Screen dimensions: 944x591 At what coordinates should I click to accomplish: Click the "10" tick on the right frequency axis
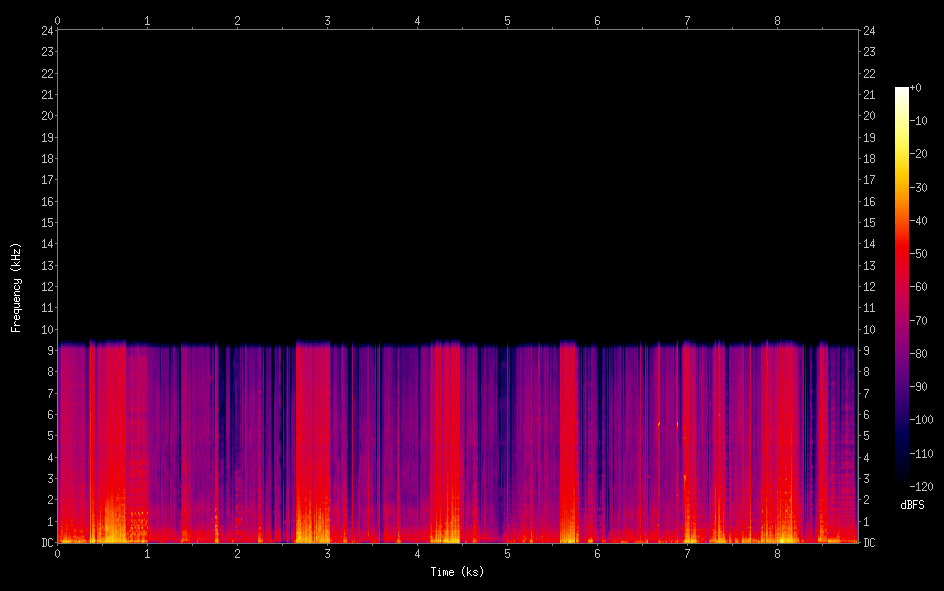tap(870, 330)
